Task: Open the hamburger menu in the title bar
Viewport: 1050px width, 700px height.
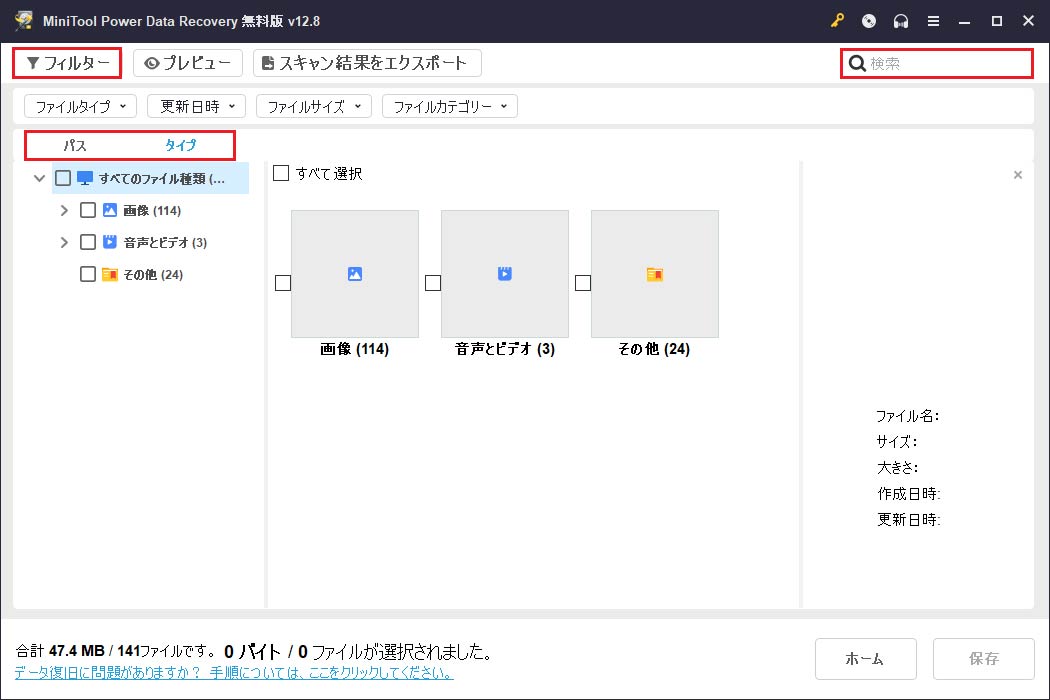Action: [934, 20]
